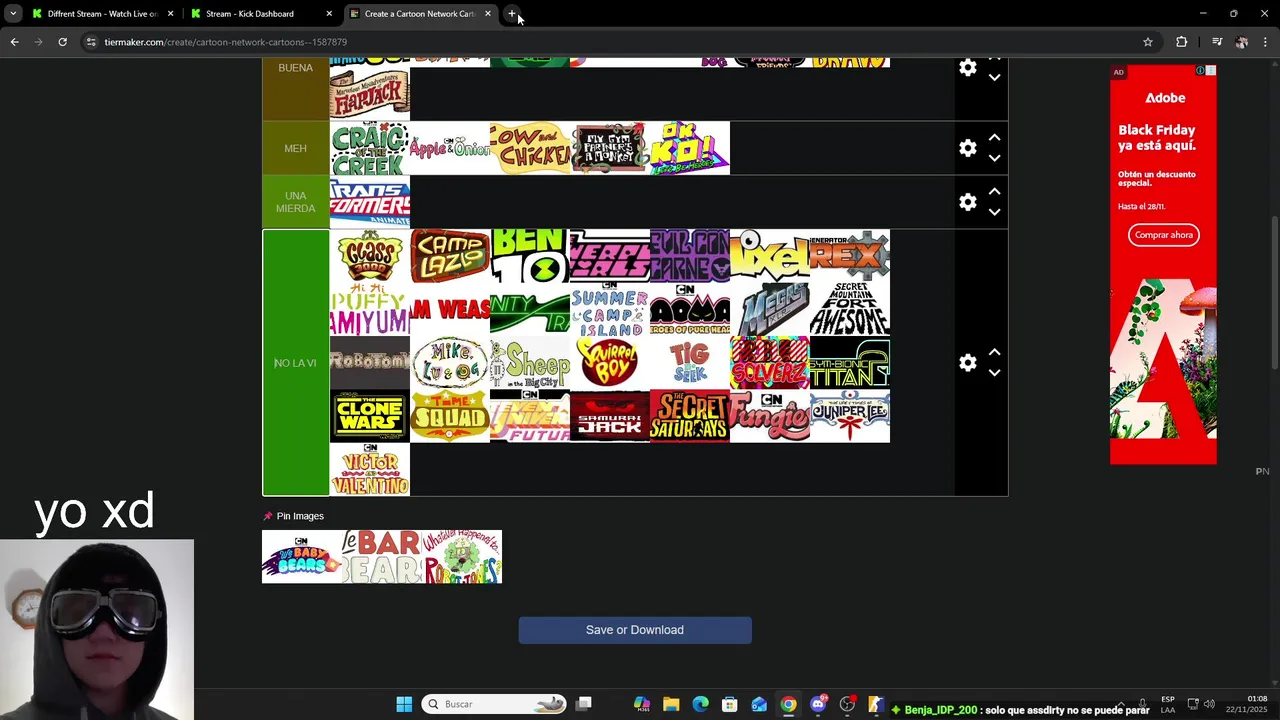Switch to the Diffrent Stream browser tab
The width and height of the screenshot is (1280, 720).
102,14
